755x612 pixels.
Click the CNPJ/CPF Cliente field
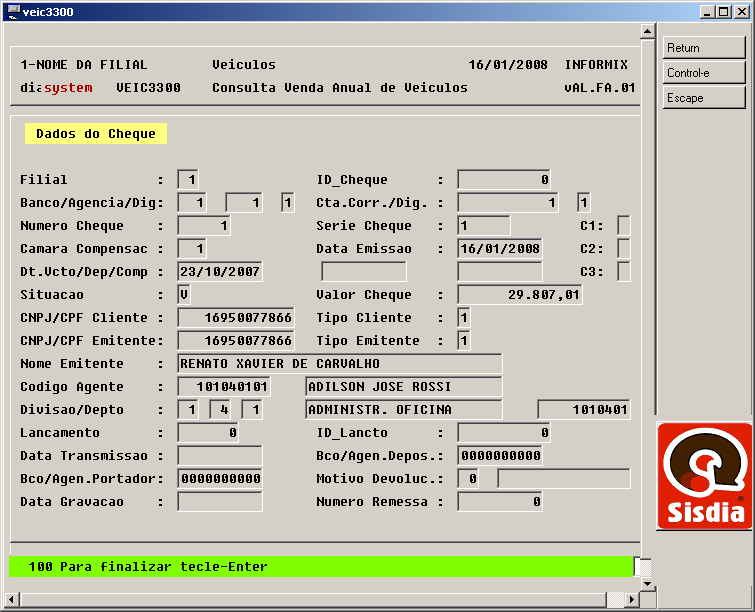click(236, 317)
